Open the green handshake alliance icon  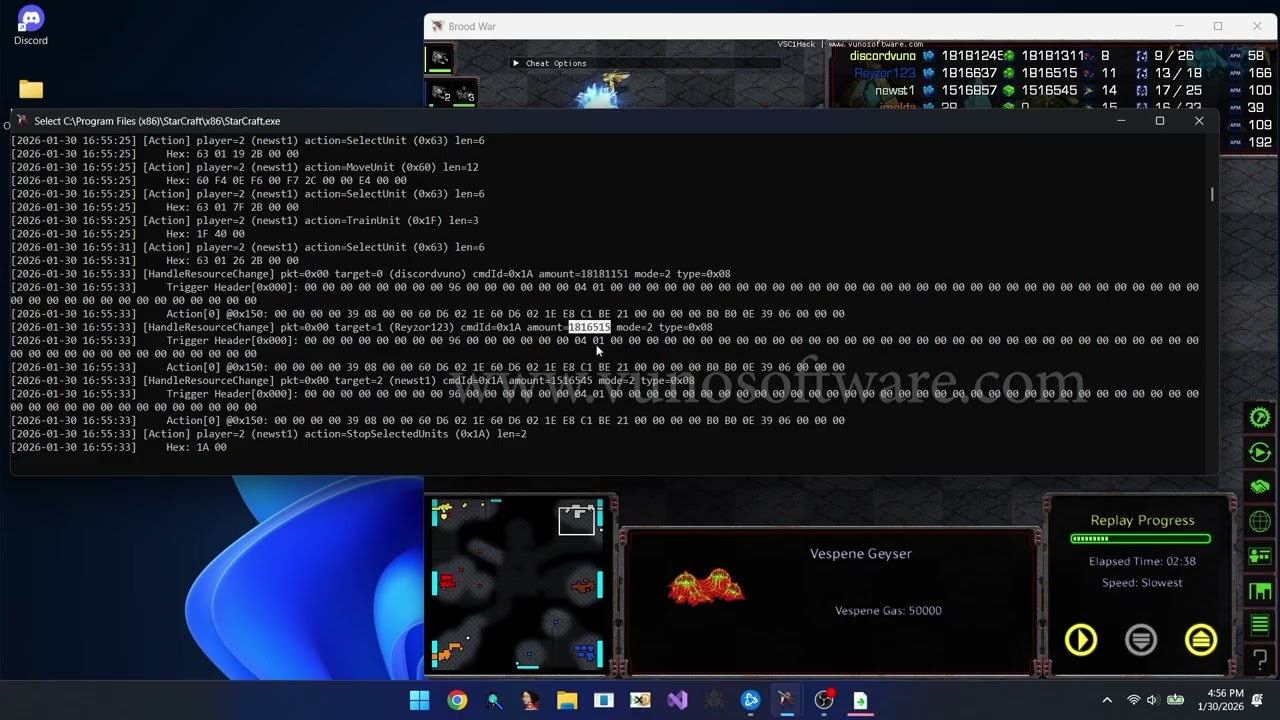click(x=1260, y=487)
